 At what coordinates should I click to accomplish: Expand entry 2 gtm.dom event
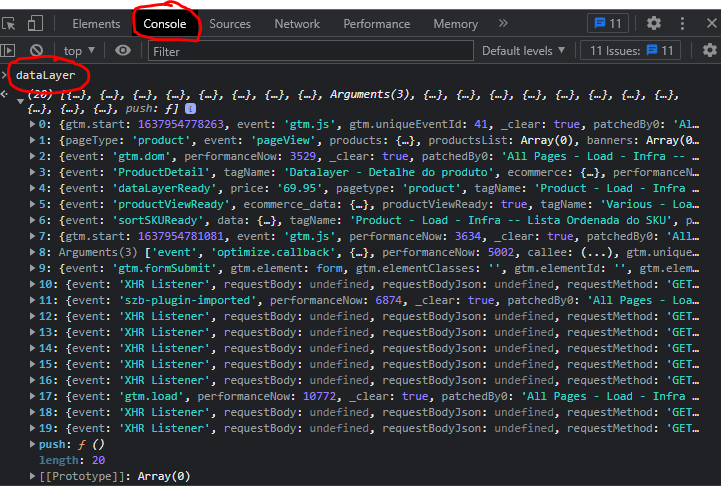[x=32, y=156]
